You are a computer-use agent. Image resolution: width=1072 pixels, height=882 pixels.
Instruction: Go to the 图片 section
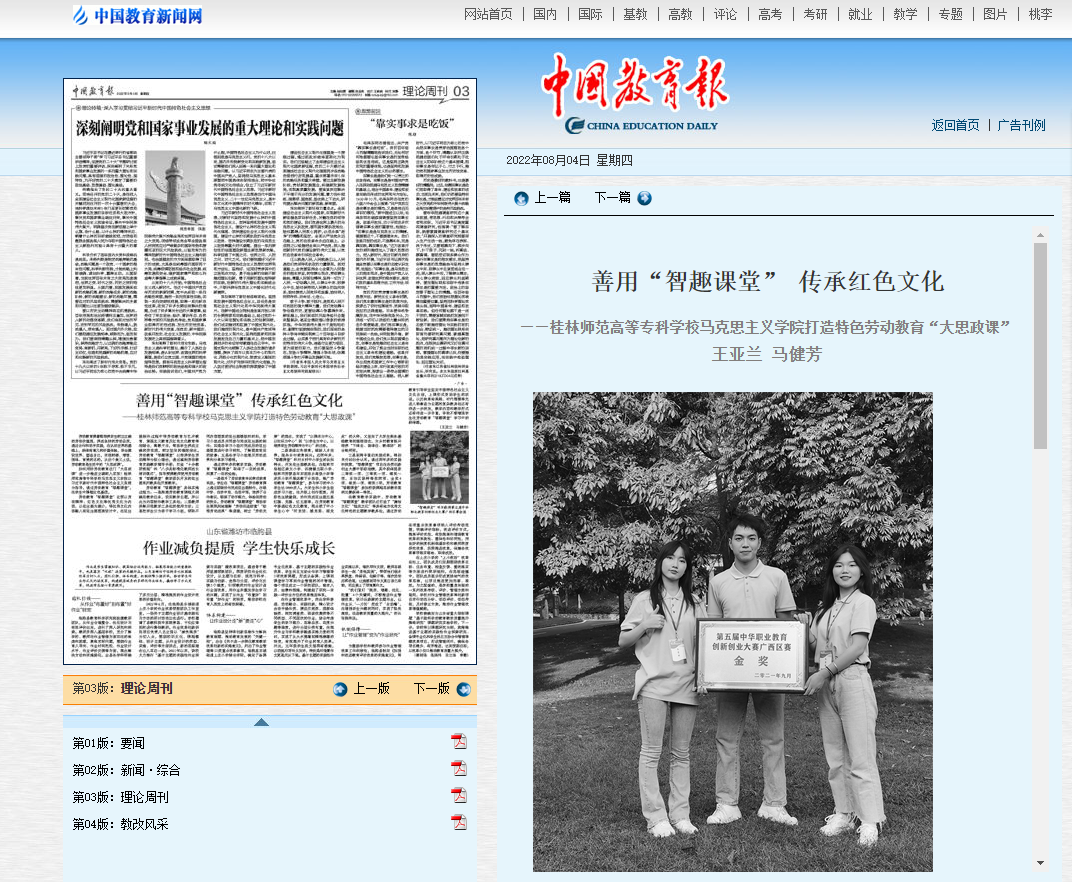coord(995,14)
